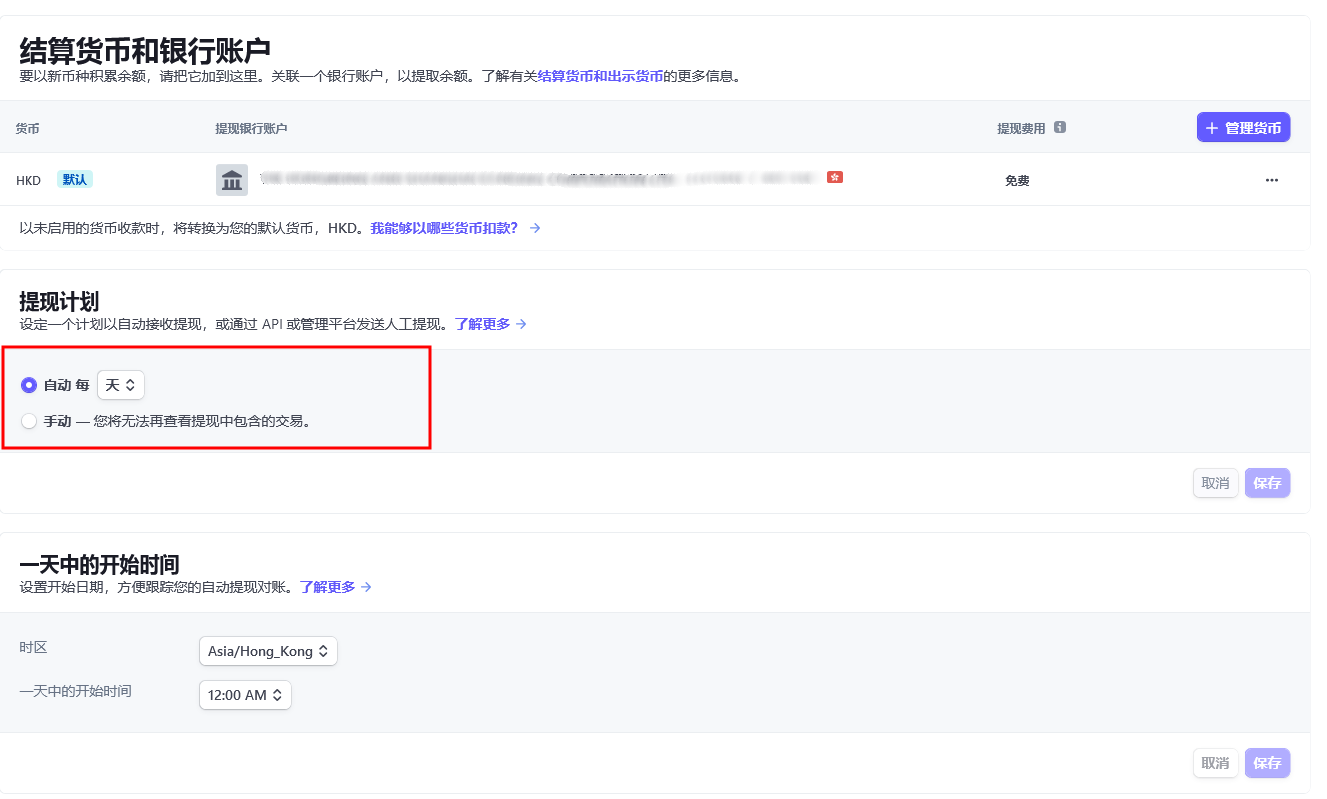Click 取消 in the 提现计划 section
Screen dimensions: 1327x799
tap(1215, 483)
